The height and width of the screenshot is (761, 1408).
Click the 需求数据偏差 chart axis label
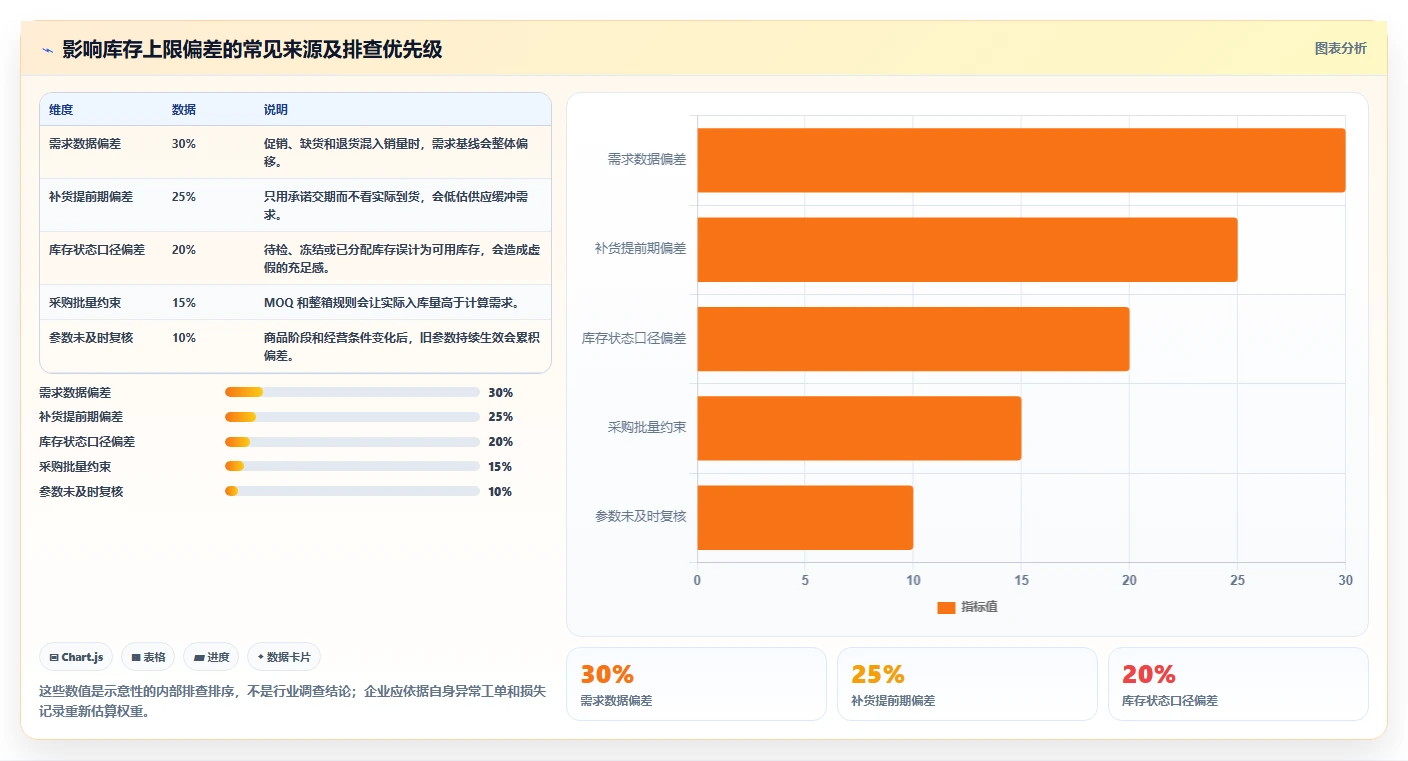[x=647, y=159]
